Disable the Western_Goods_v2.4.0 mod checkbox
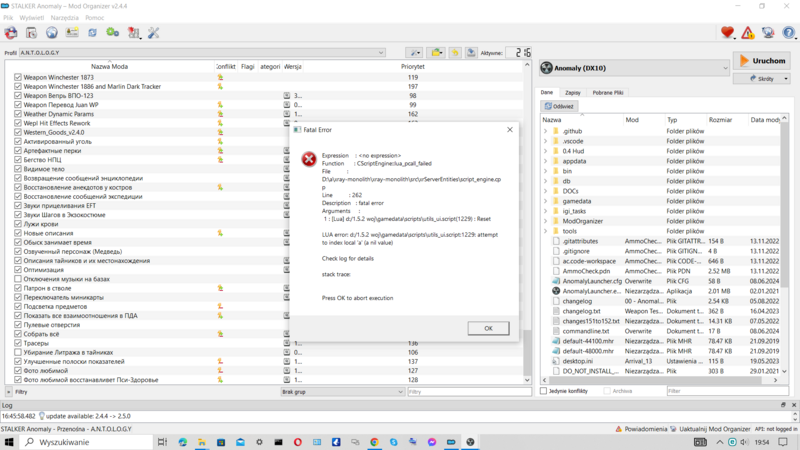800x450 pixels. (18, 133)
